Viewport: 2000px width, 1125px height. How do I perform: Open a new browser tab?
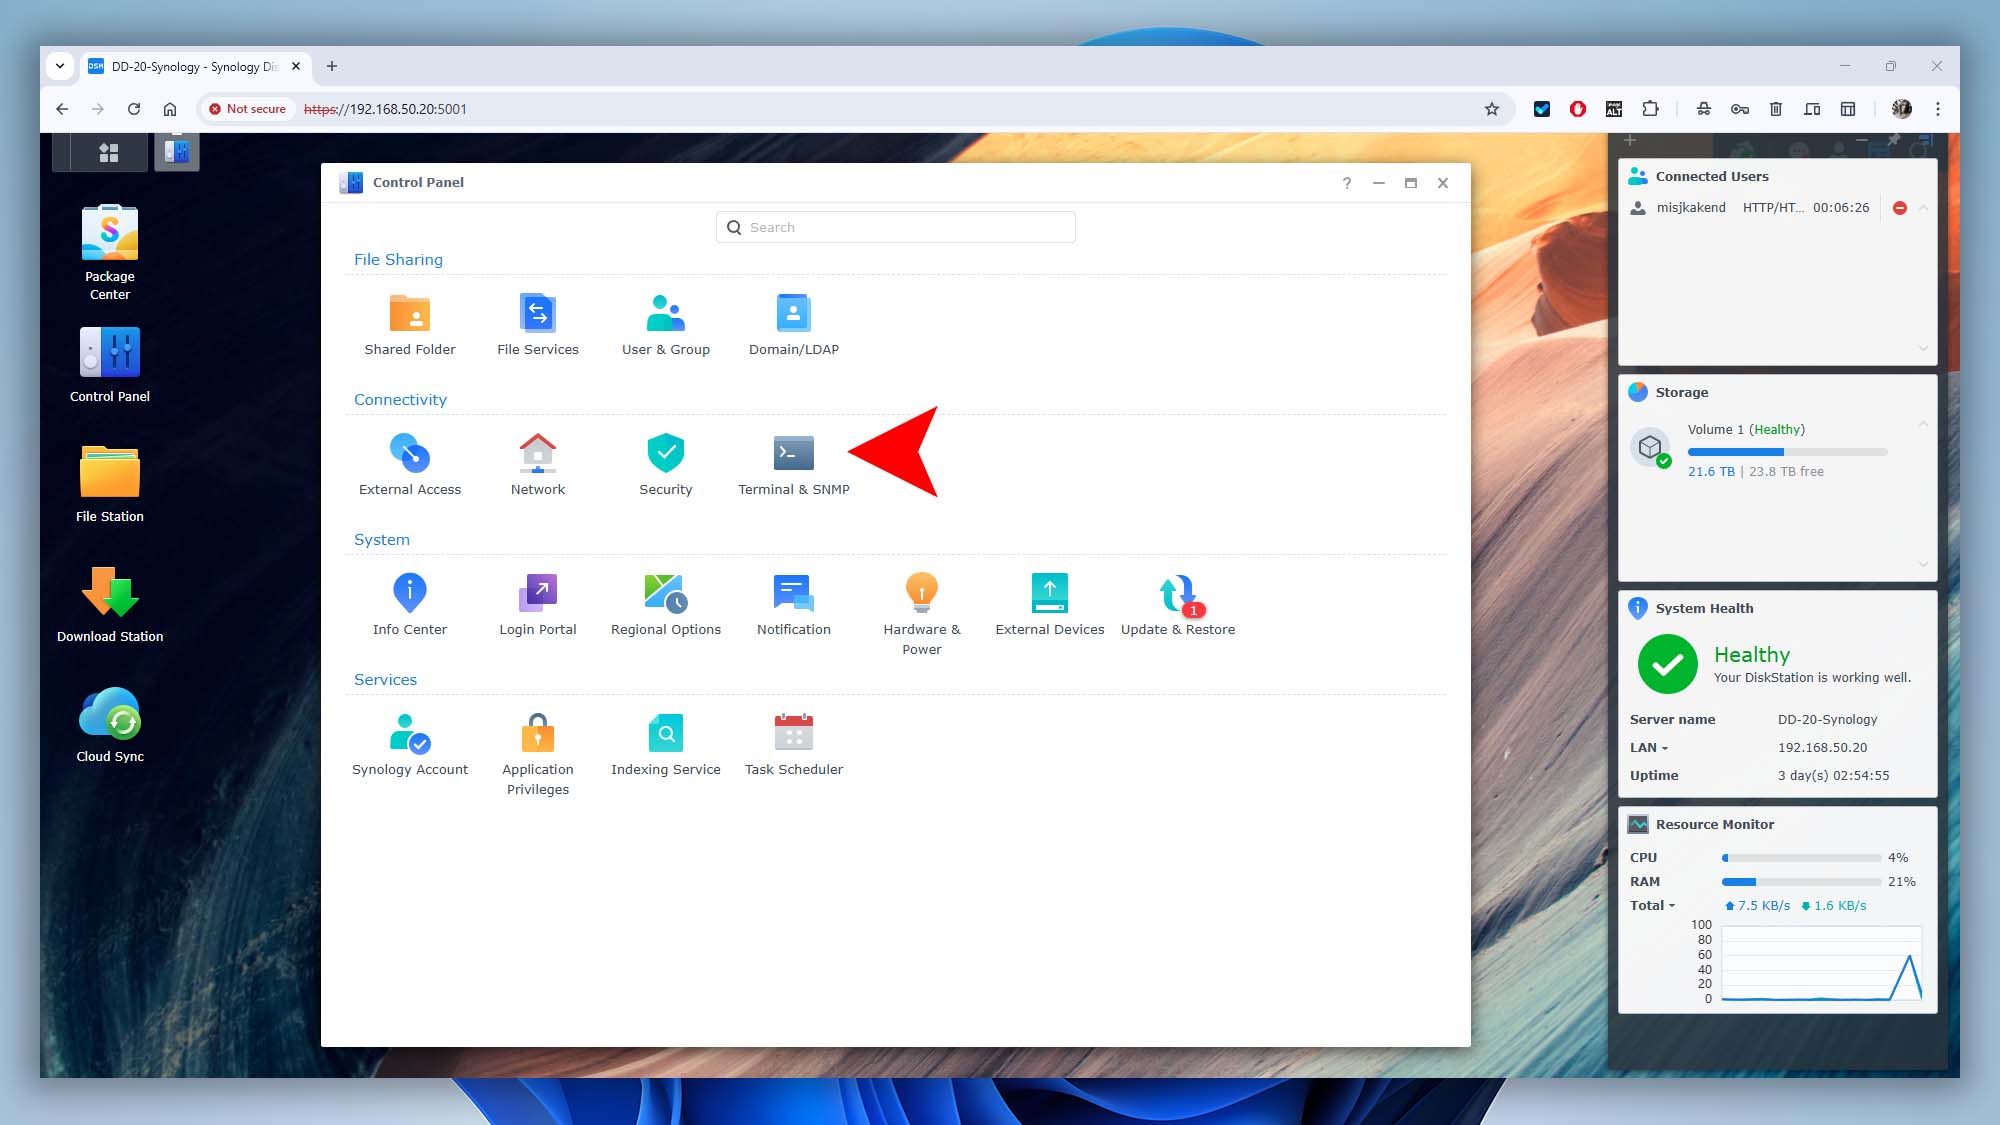click(332, 66)
